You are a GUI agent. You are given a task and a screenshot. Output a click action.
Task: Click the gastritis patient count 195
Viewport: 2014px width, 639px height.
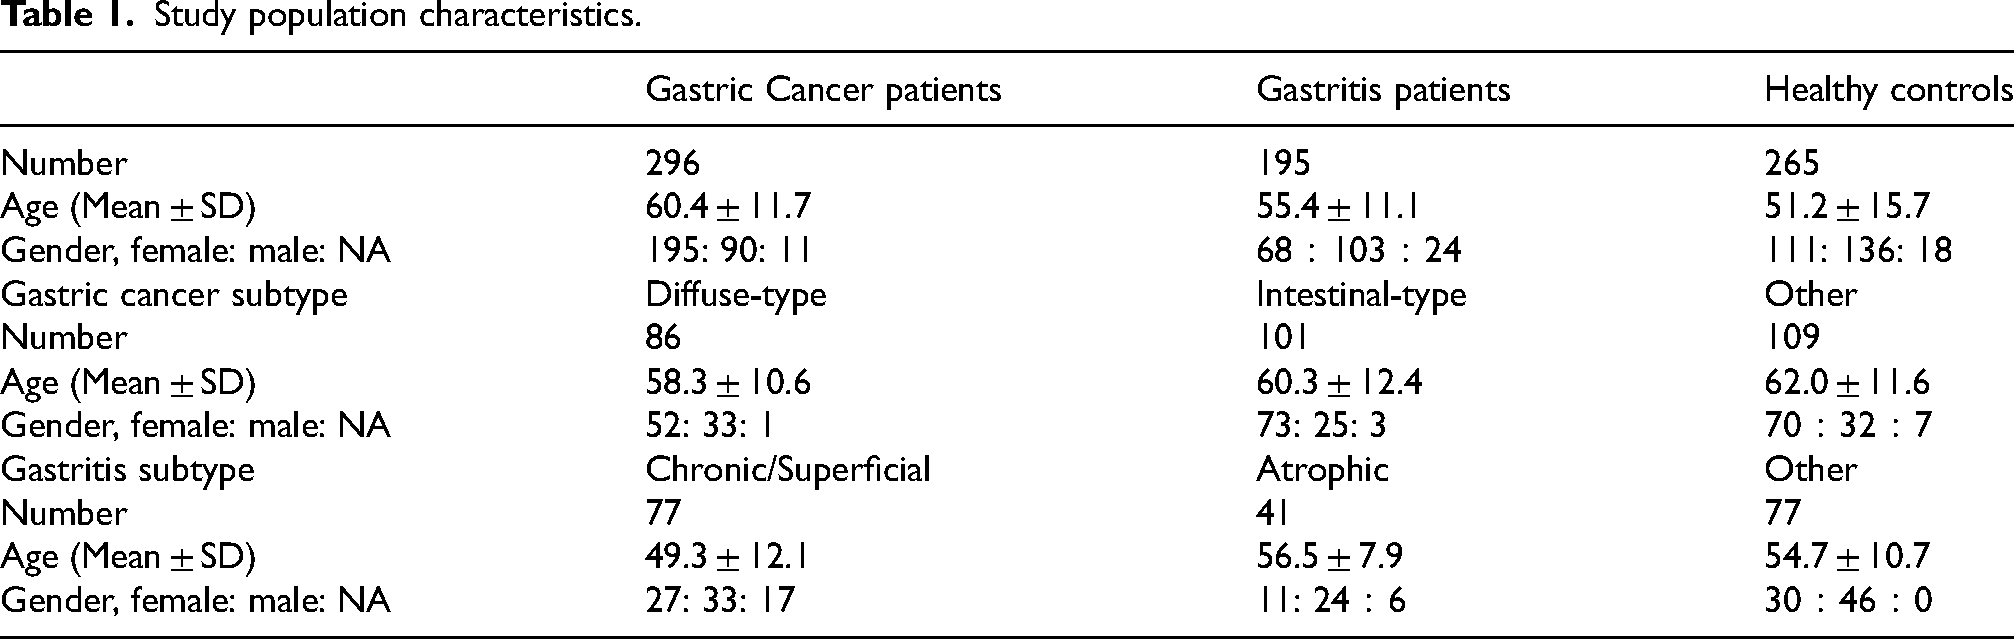(1283, 163)
